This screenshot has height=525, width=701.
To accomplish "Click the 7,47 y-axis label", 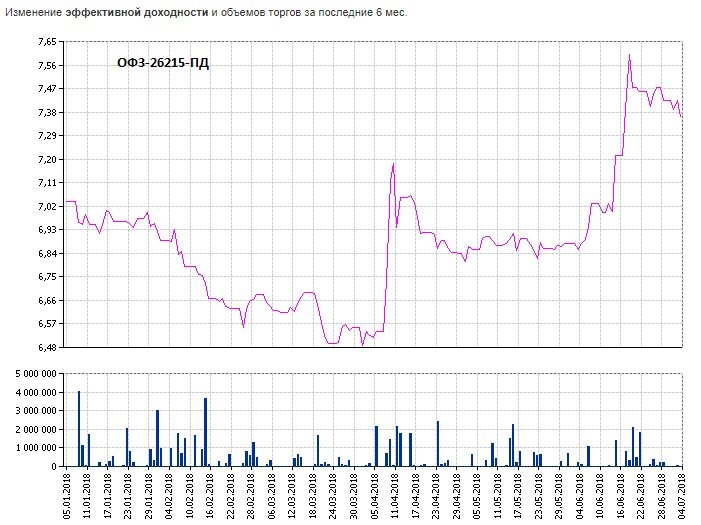I will point(47,89).
